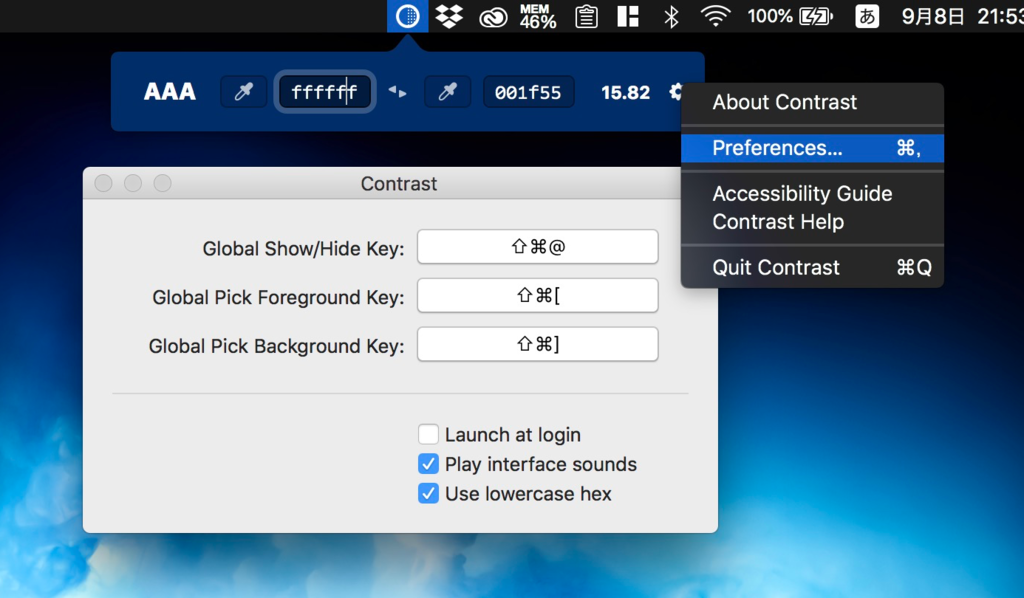This screenshot has height=598, width=1024.
Task: Switch the Japanese input source icon
Action: coord(867,16)
